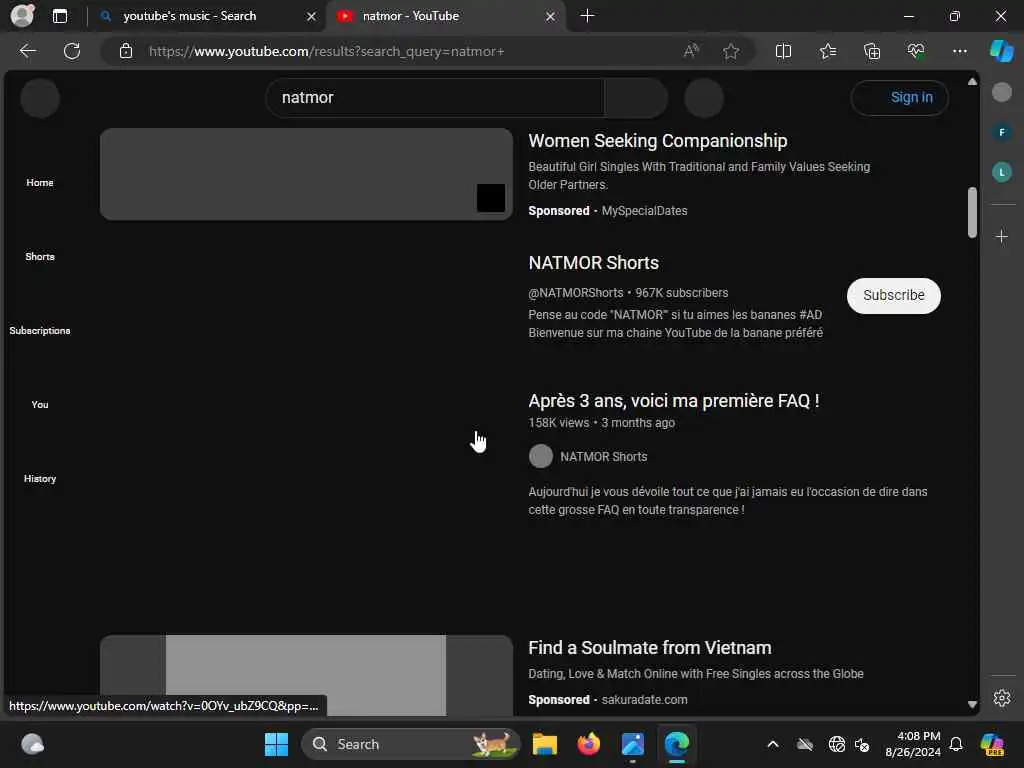View site information lock icon
The height and width of the screenshot is (768, 1024).
pos(126,51)
